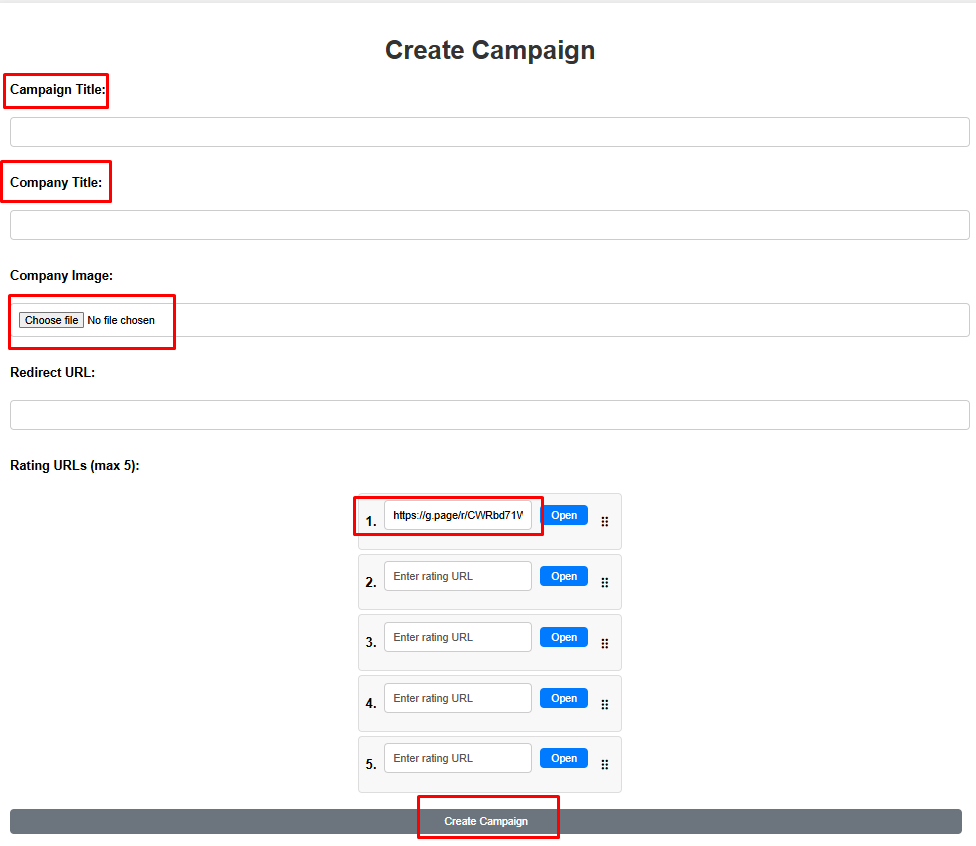Click drag handle icon for rating URL 5
Image resolution: width=976 pixels, height=846 pixels.
click(x=604, y=764)
